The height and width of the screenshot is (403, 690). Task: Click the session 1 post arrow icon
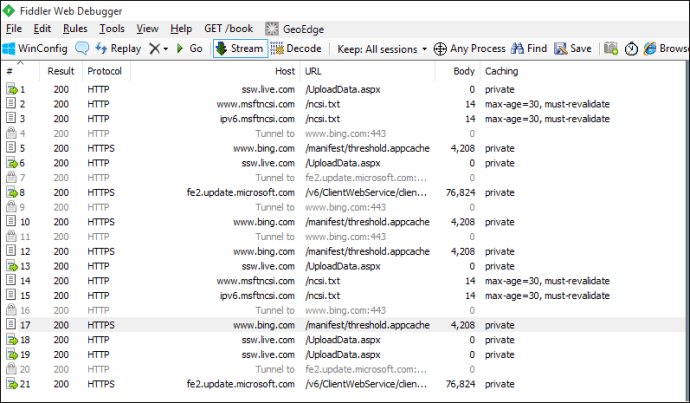11,89
